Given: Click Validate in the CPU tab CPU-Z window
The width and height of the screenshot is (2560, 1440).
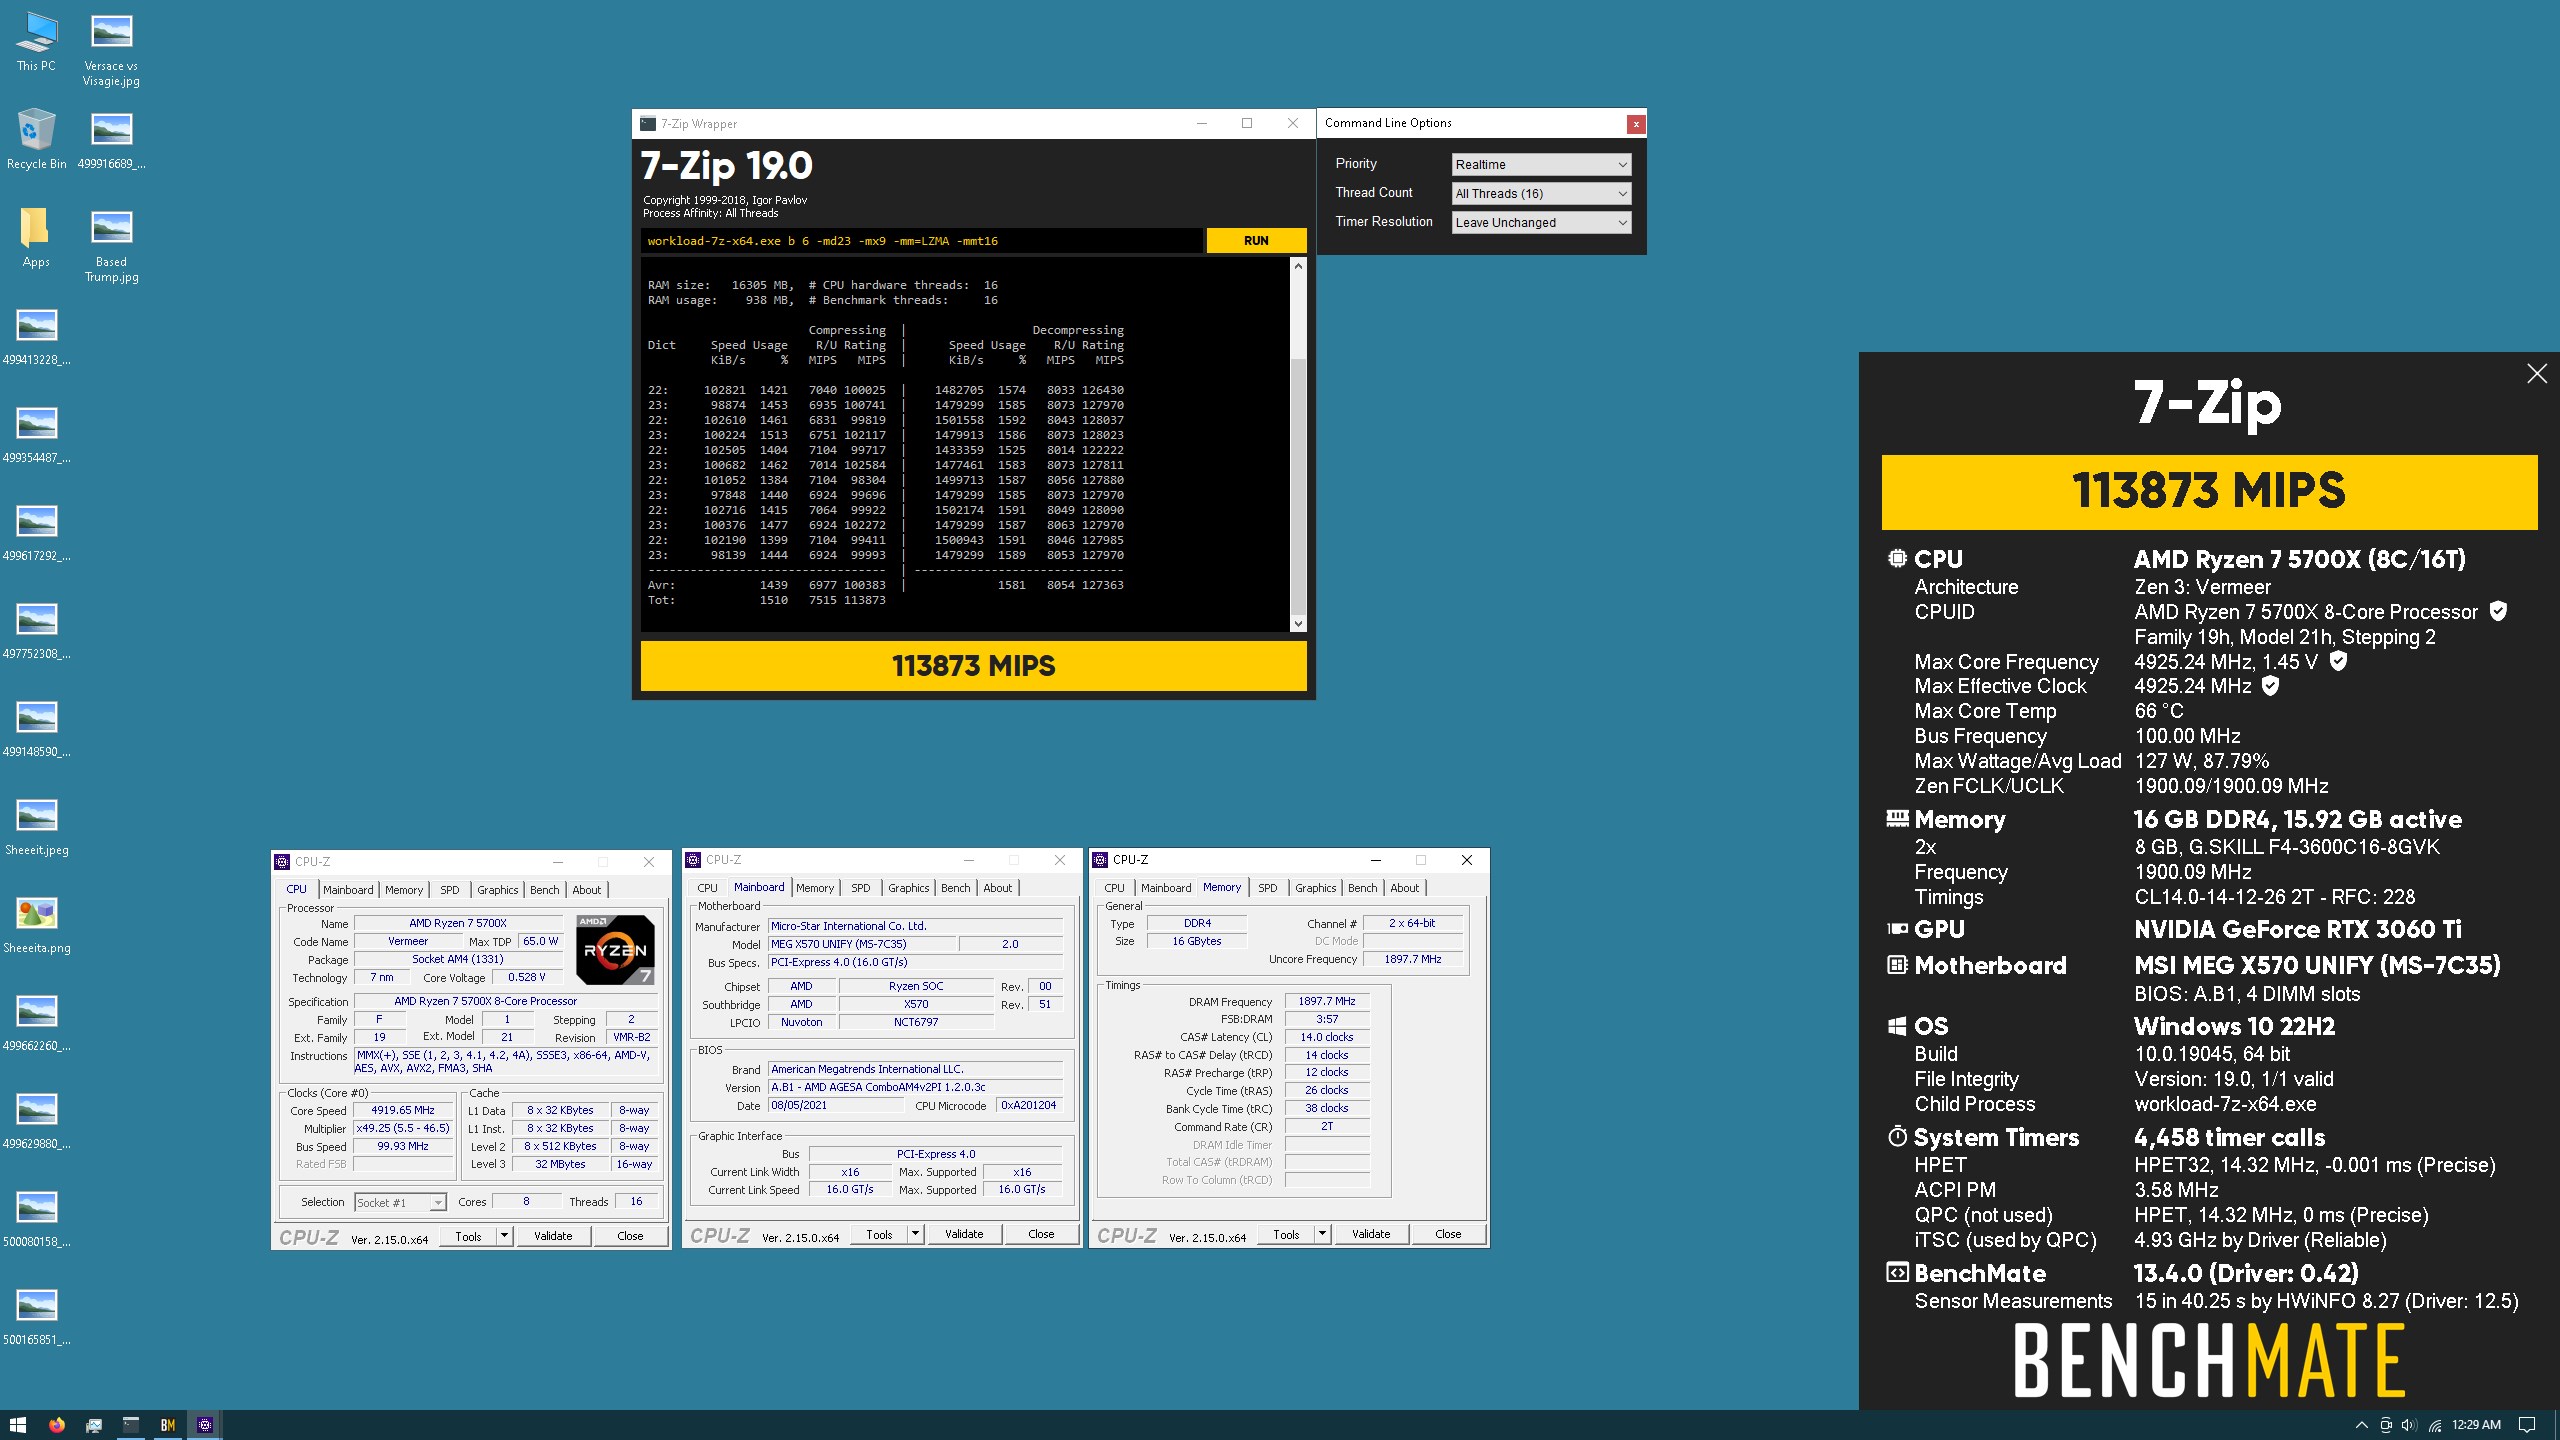Looking at the screenshot, I should [553, 1236].
